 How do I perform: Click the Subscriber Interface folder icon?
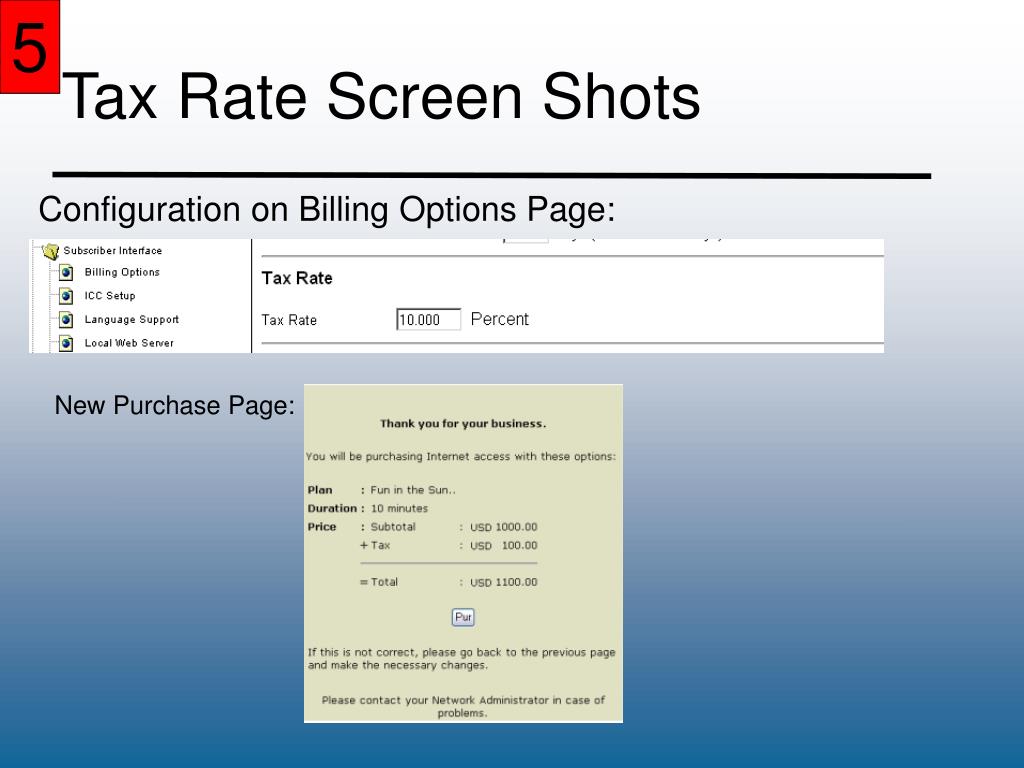point(50,251)
